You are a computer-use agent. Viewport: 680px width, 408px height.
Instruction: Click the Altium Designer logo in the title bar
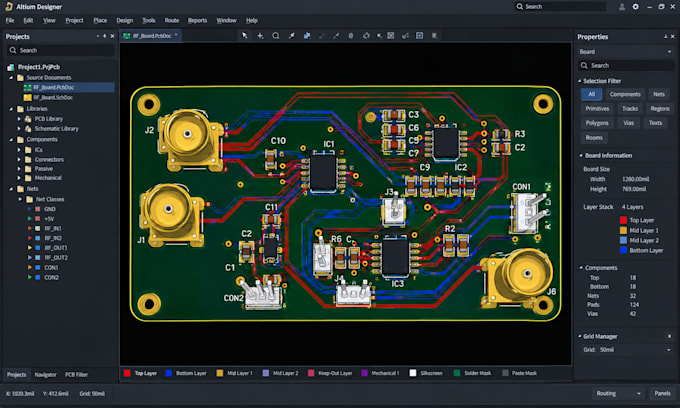(x=9, y=7)
